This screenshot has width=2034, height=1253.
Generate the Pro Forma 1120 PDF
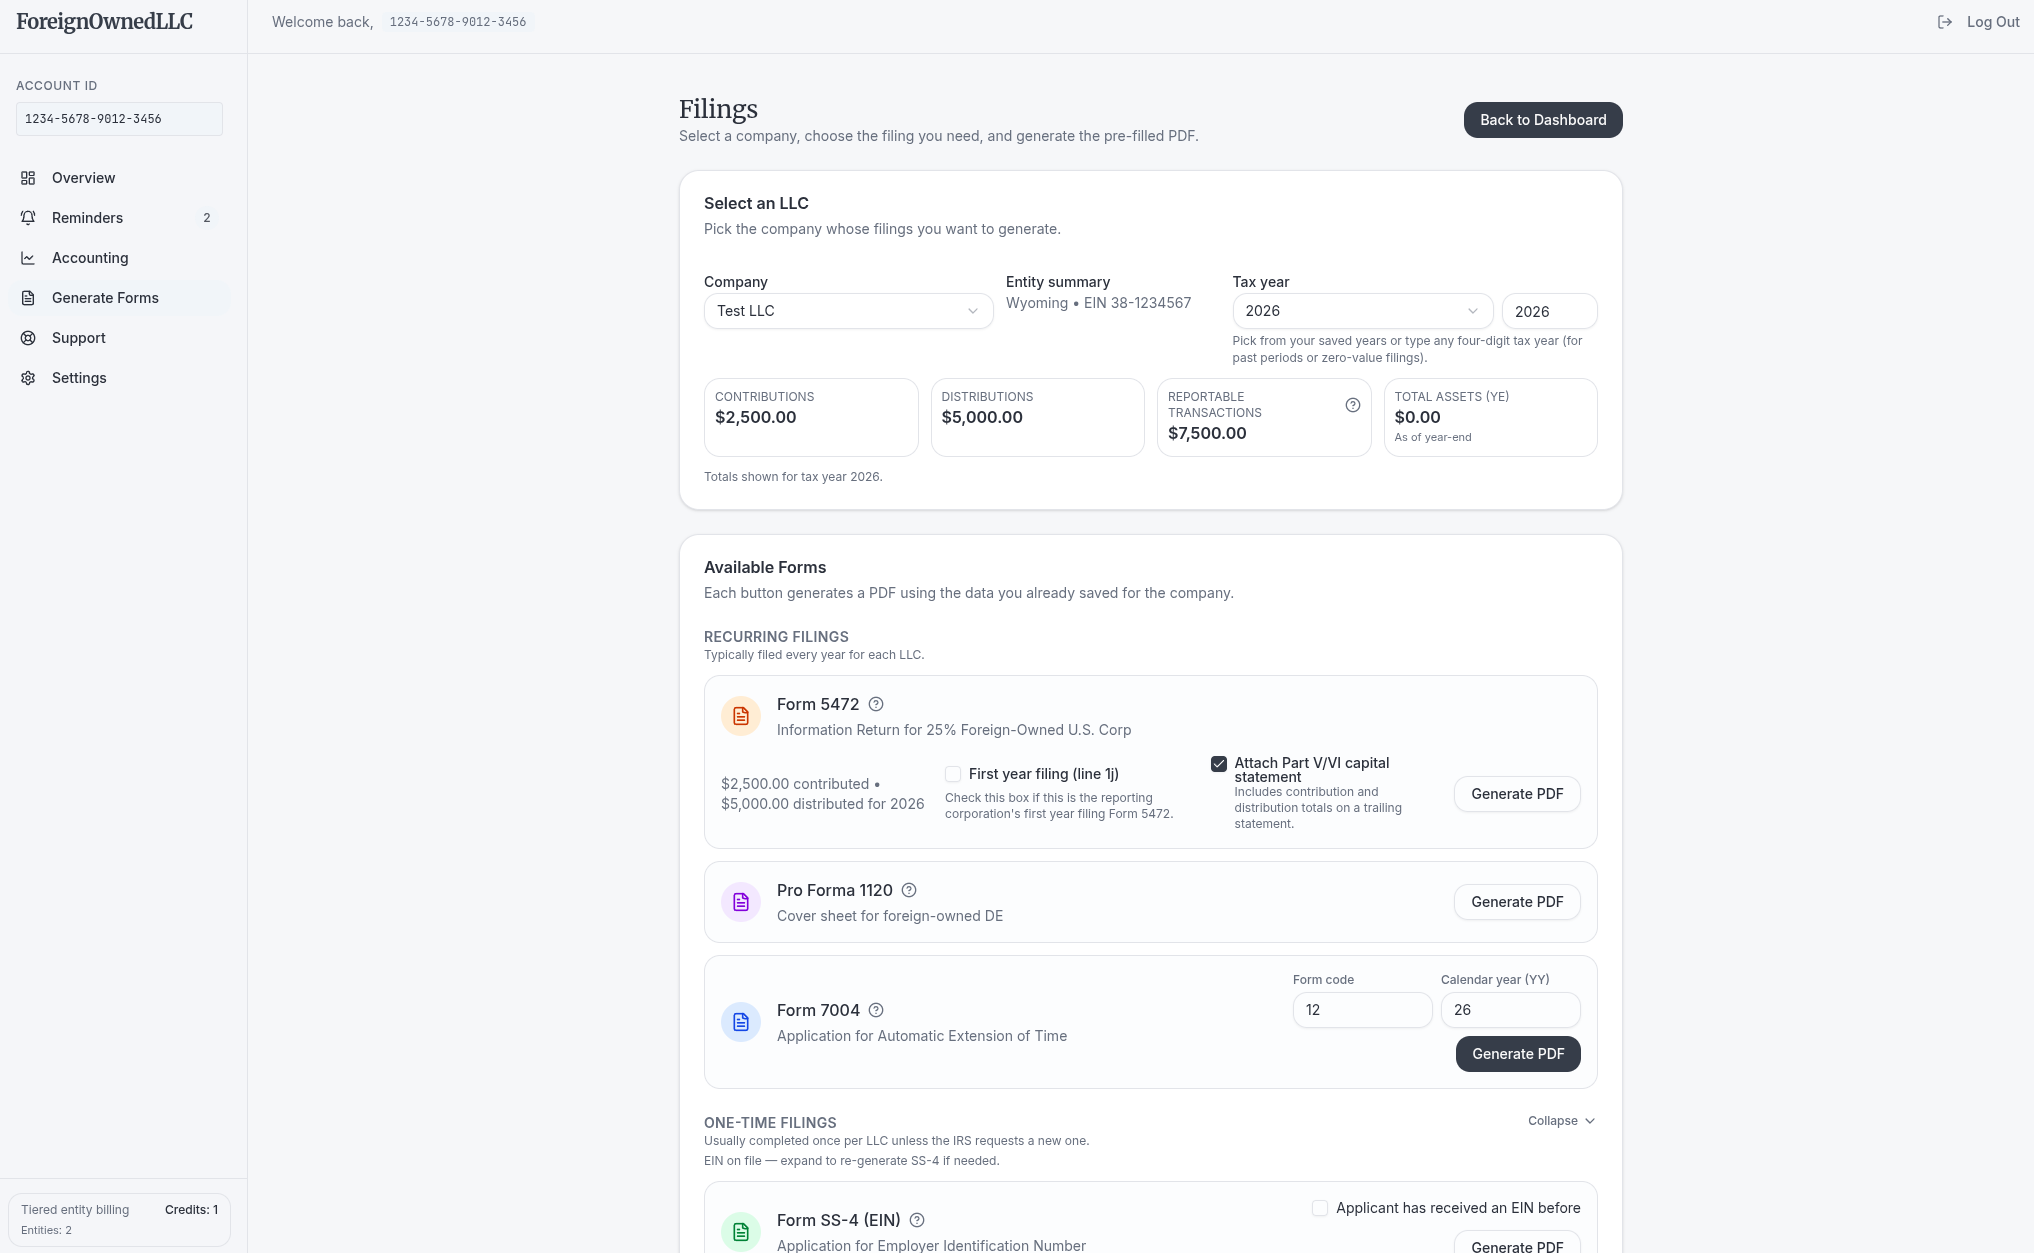1516,901
